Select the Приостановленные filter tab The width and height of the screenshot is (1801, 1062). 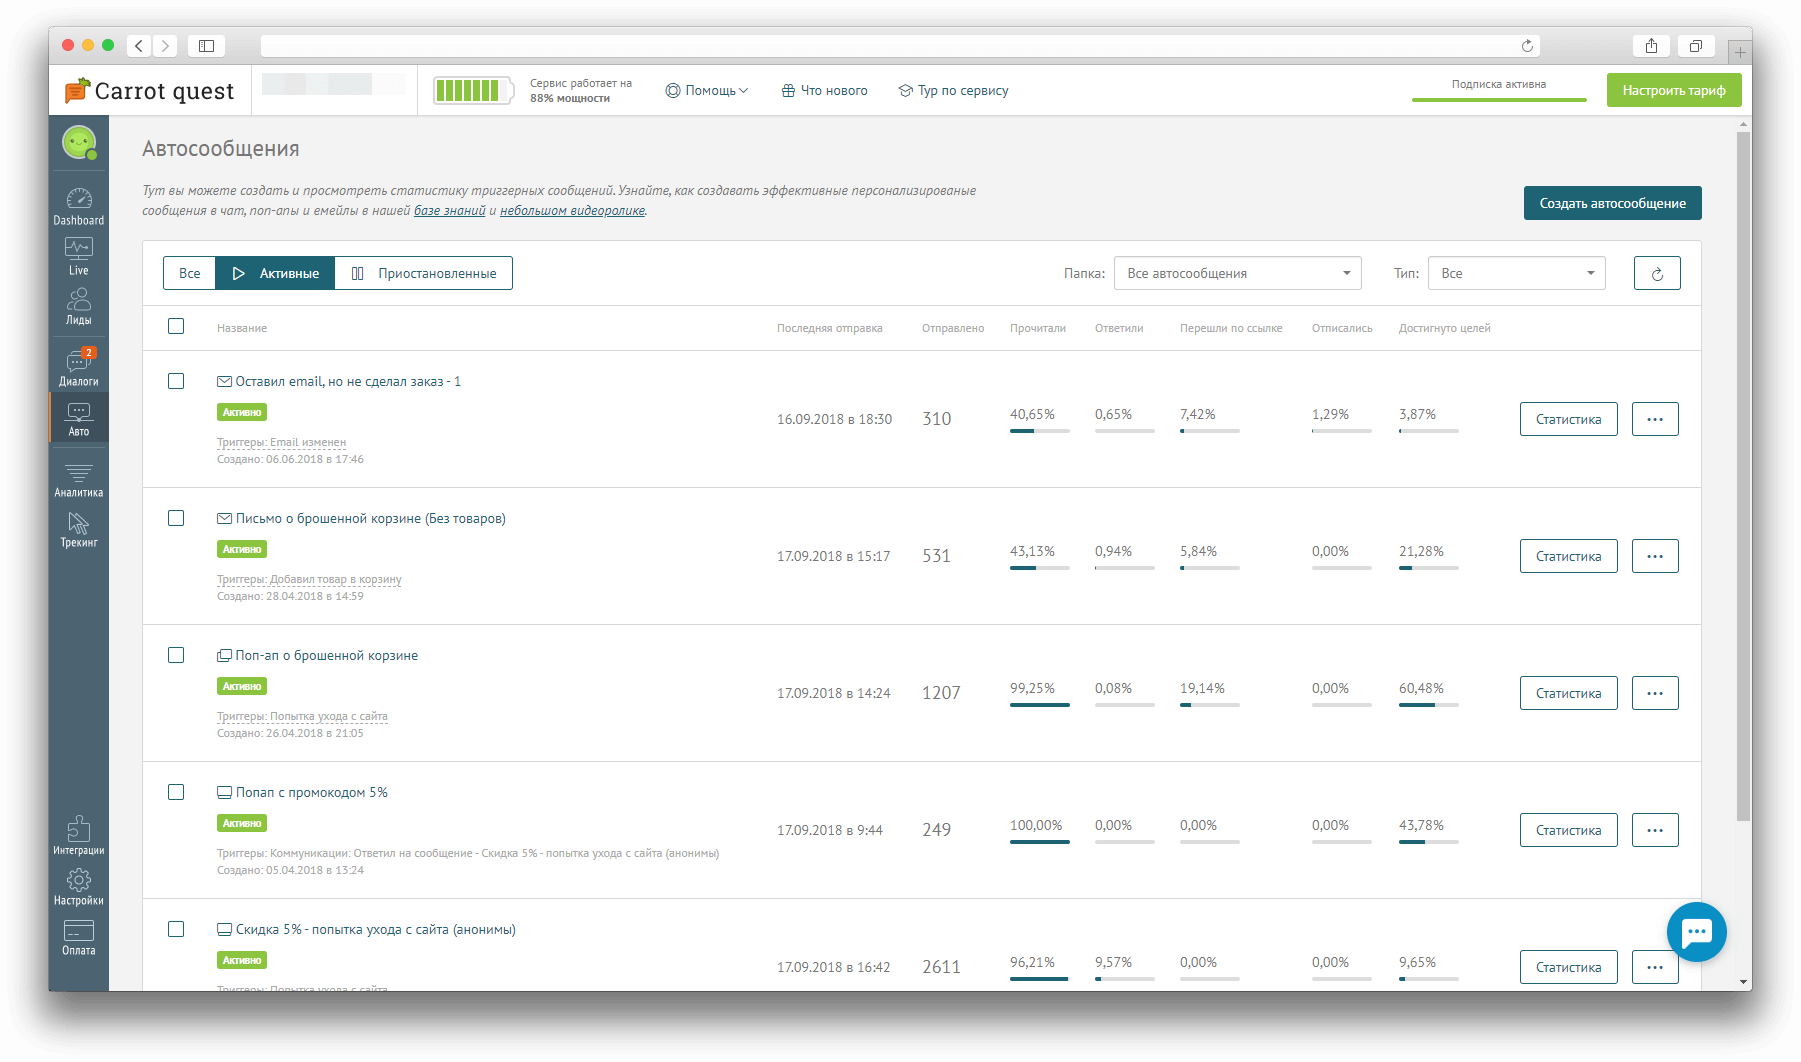pos(424,273)
